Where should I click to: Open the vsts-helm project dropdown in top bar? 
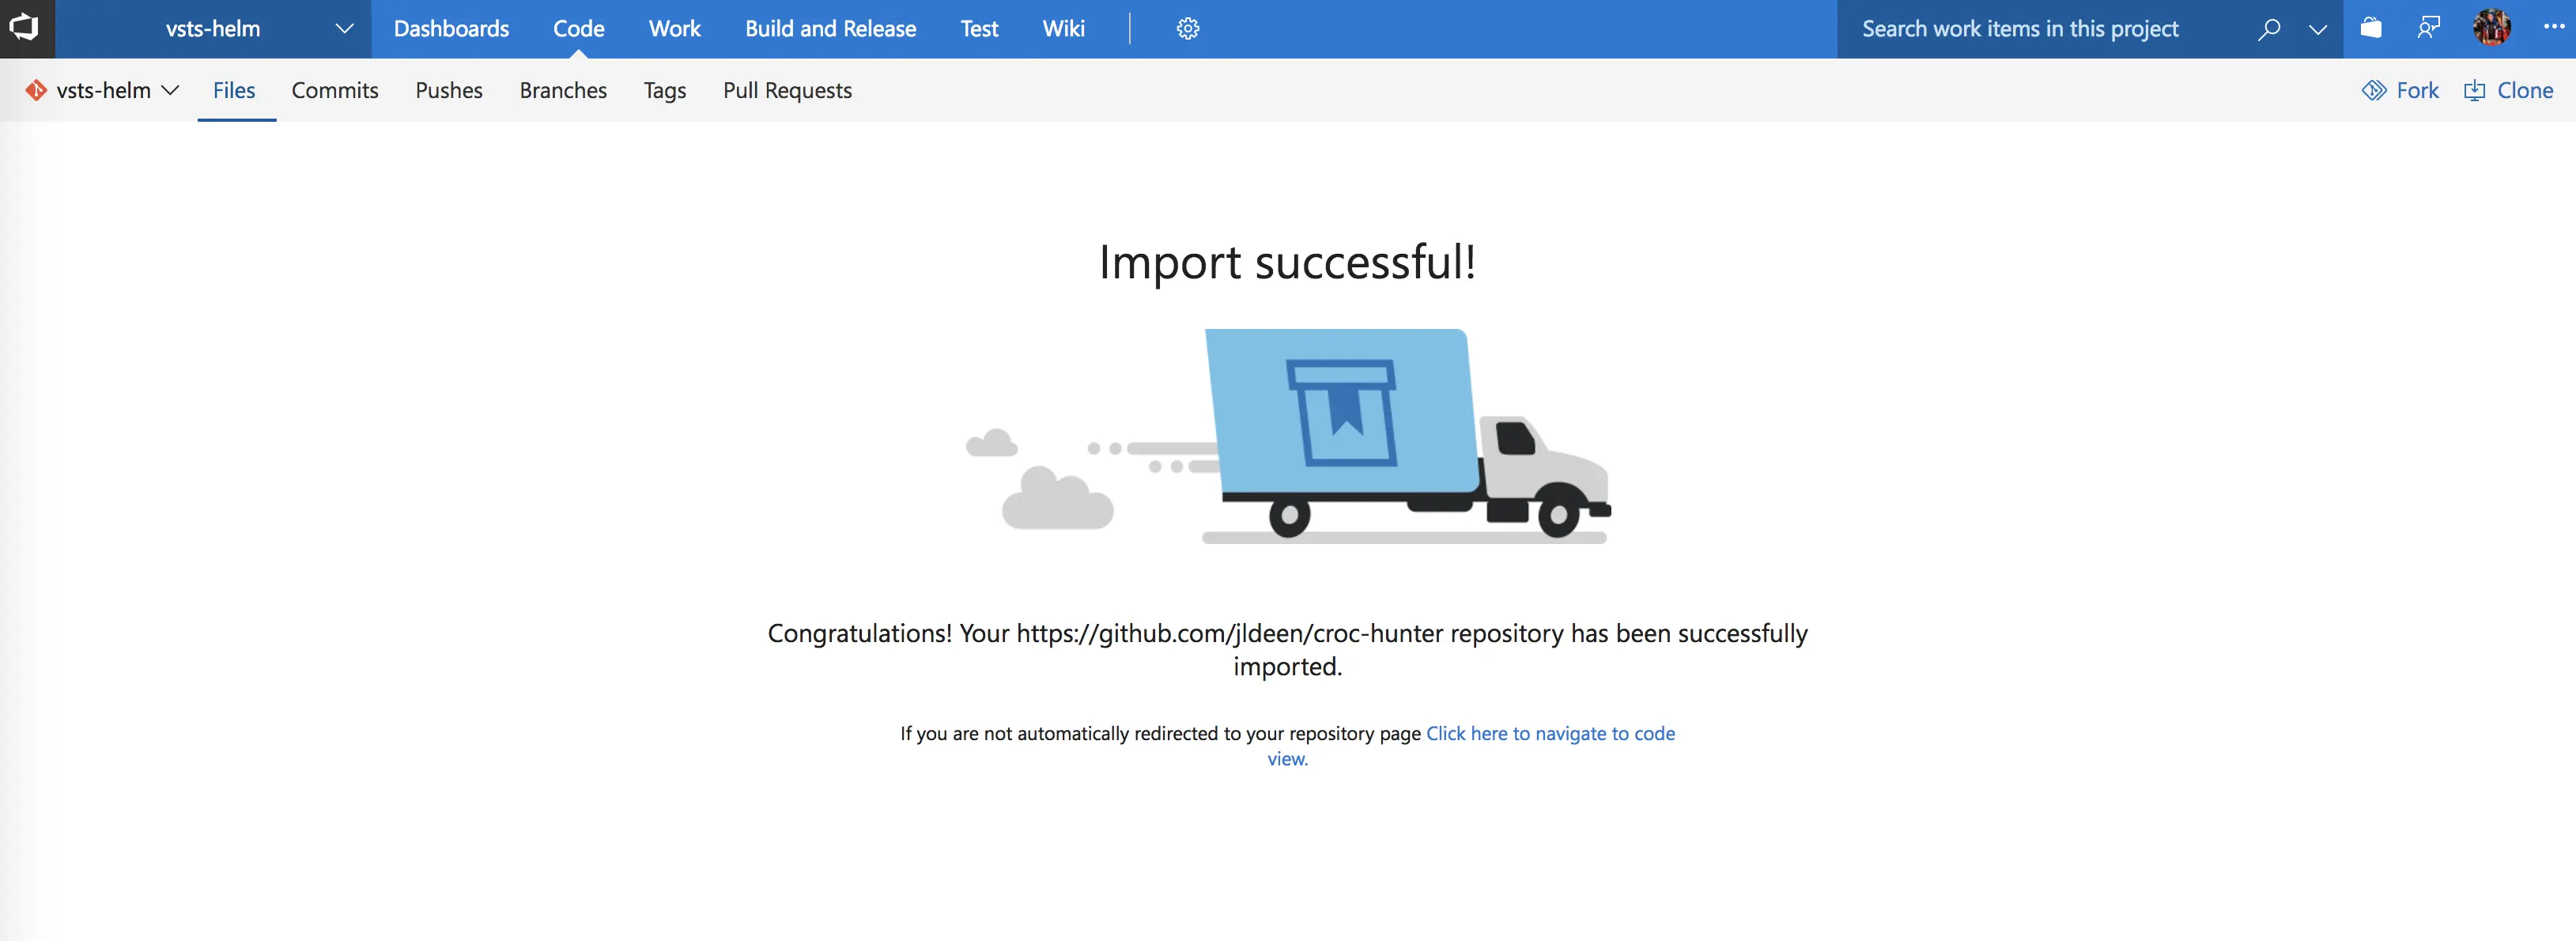click(214, 28)
